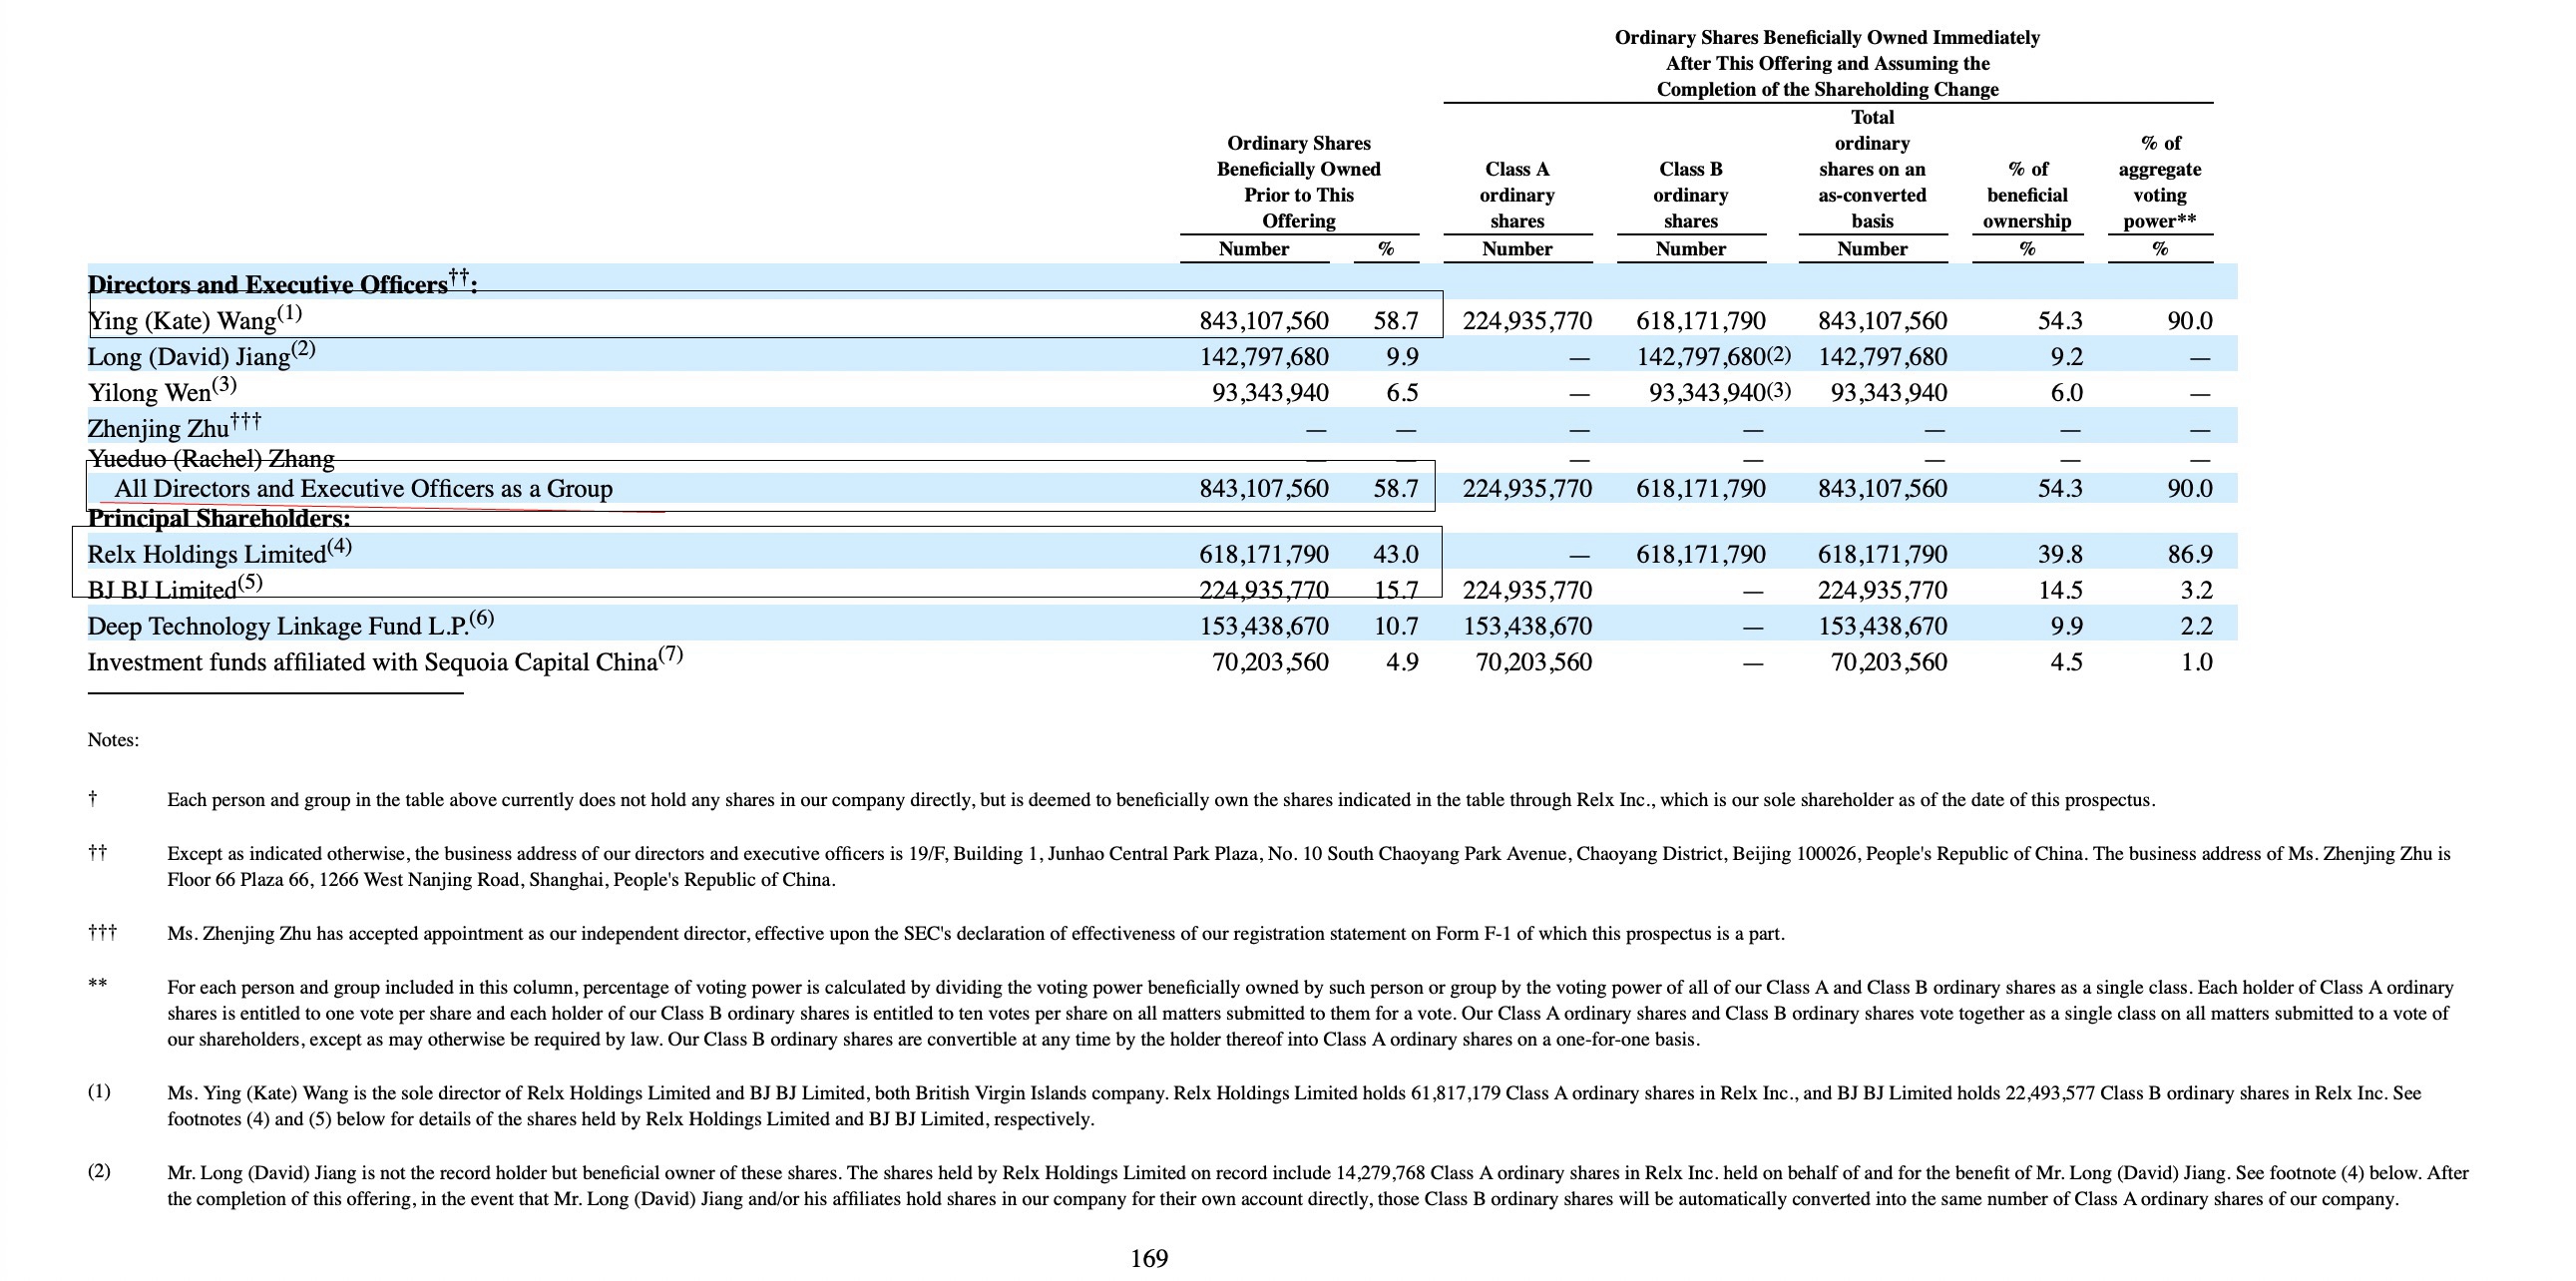Click the Principal Shareholders section heading

pyautogui.click(x=219, y=518)
